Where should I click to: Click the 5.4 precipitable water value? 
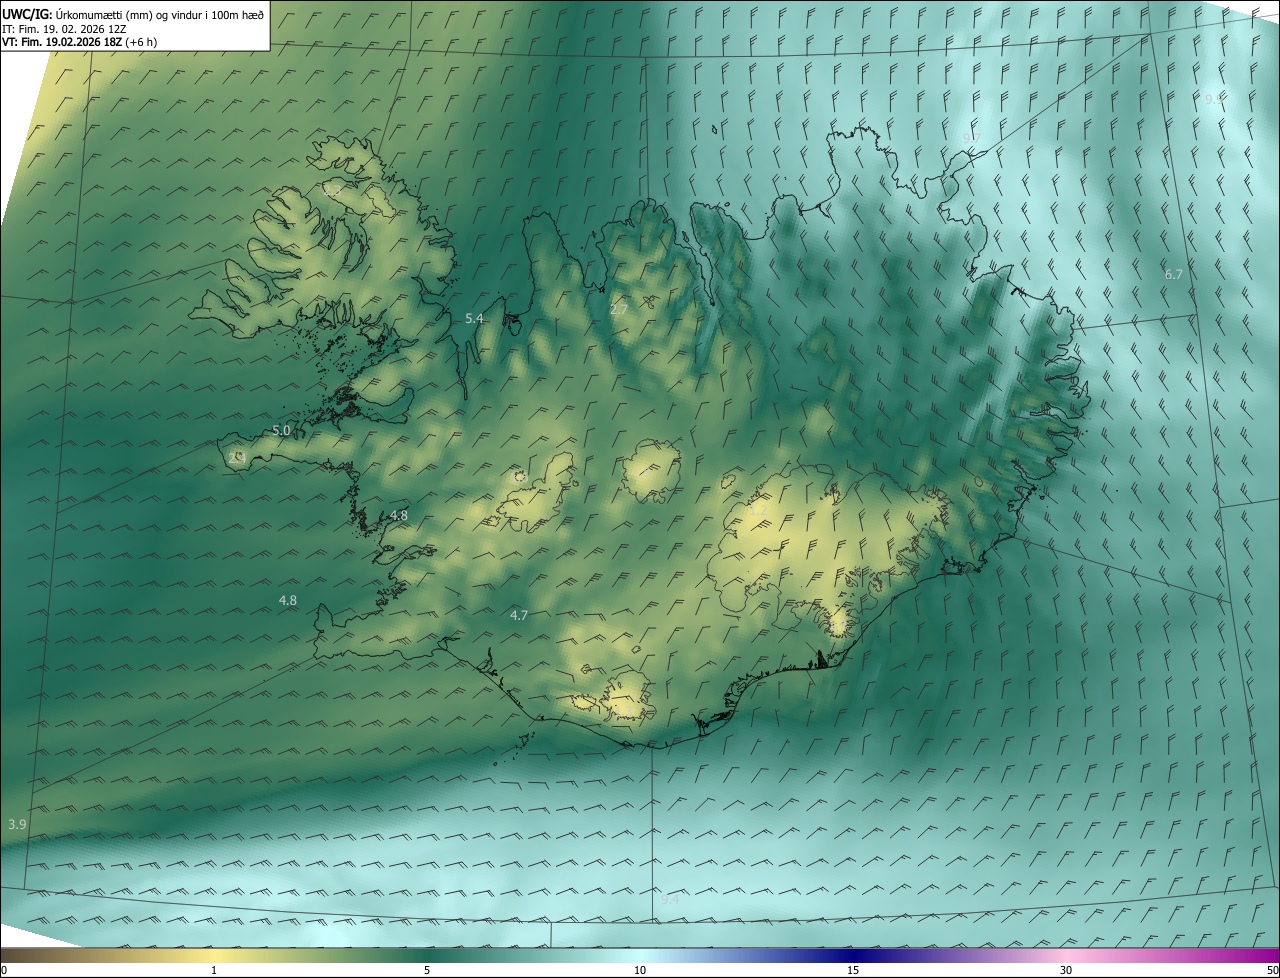[474, 319]
